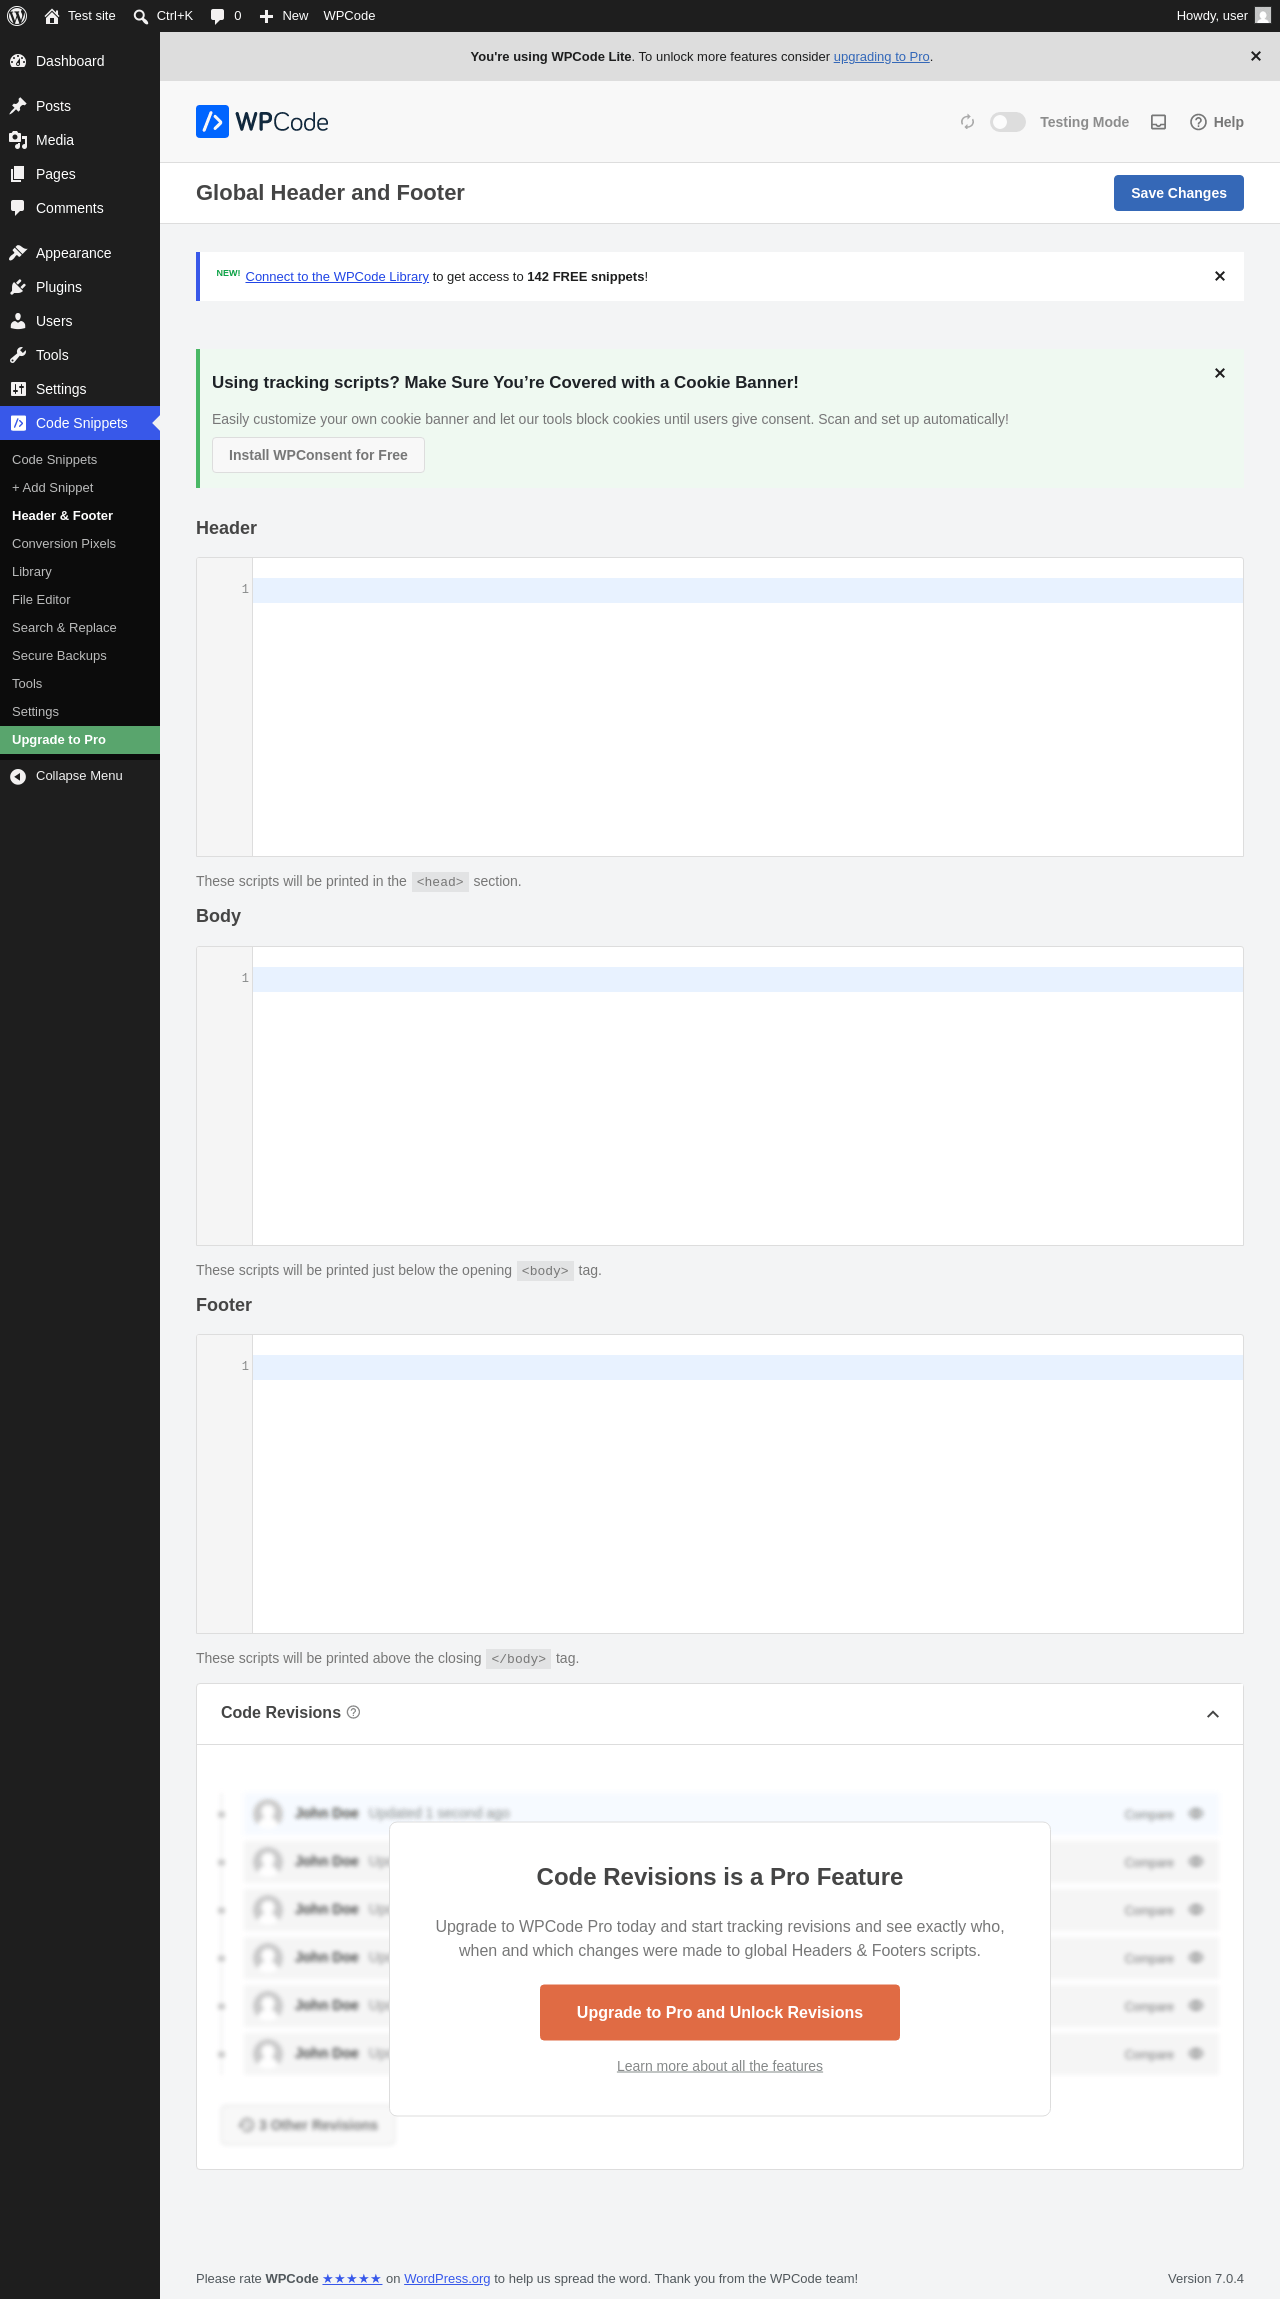The width and height of the screenshot is (1280, 2299).
Task: Open the Users menu
Action: [80, 321]
